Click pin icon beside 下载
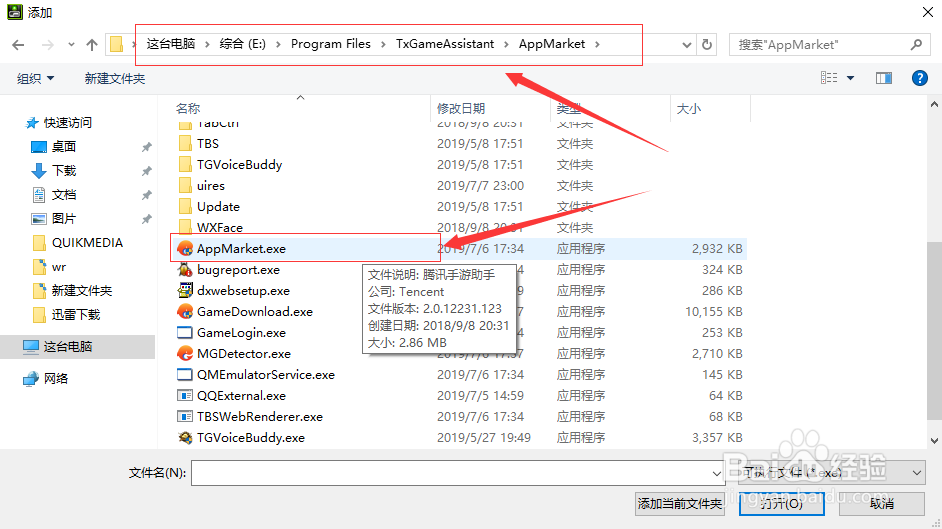 (146, 171)
